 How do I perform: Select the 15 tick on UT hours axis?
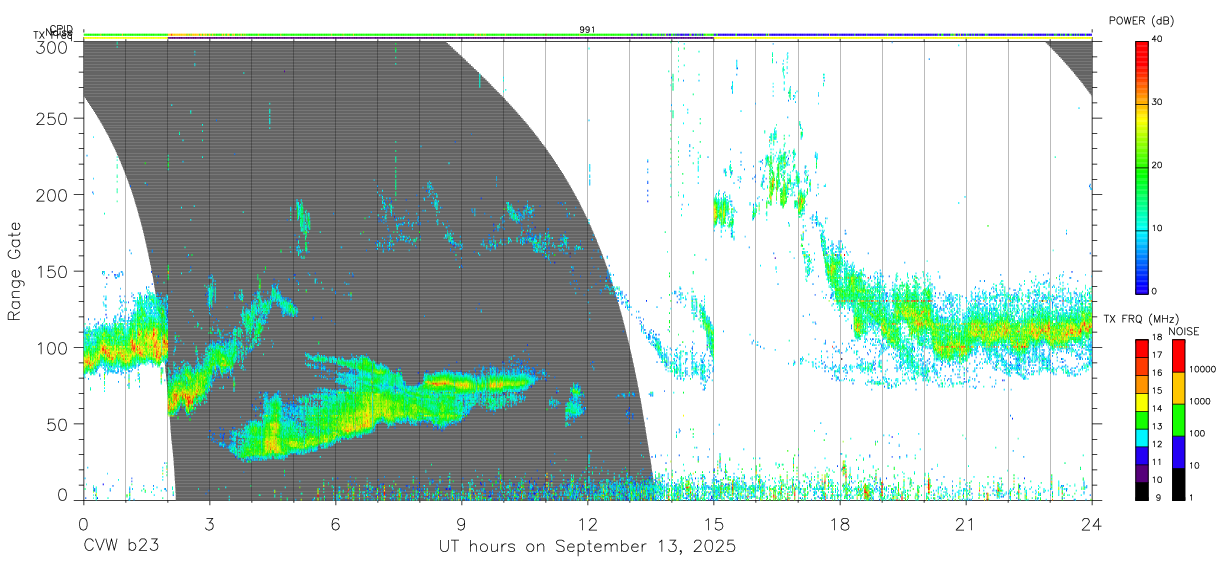click(714, 524)
